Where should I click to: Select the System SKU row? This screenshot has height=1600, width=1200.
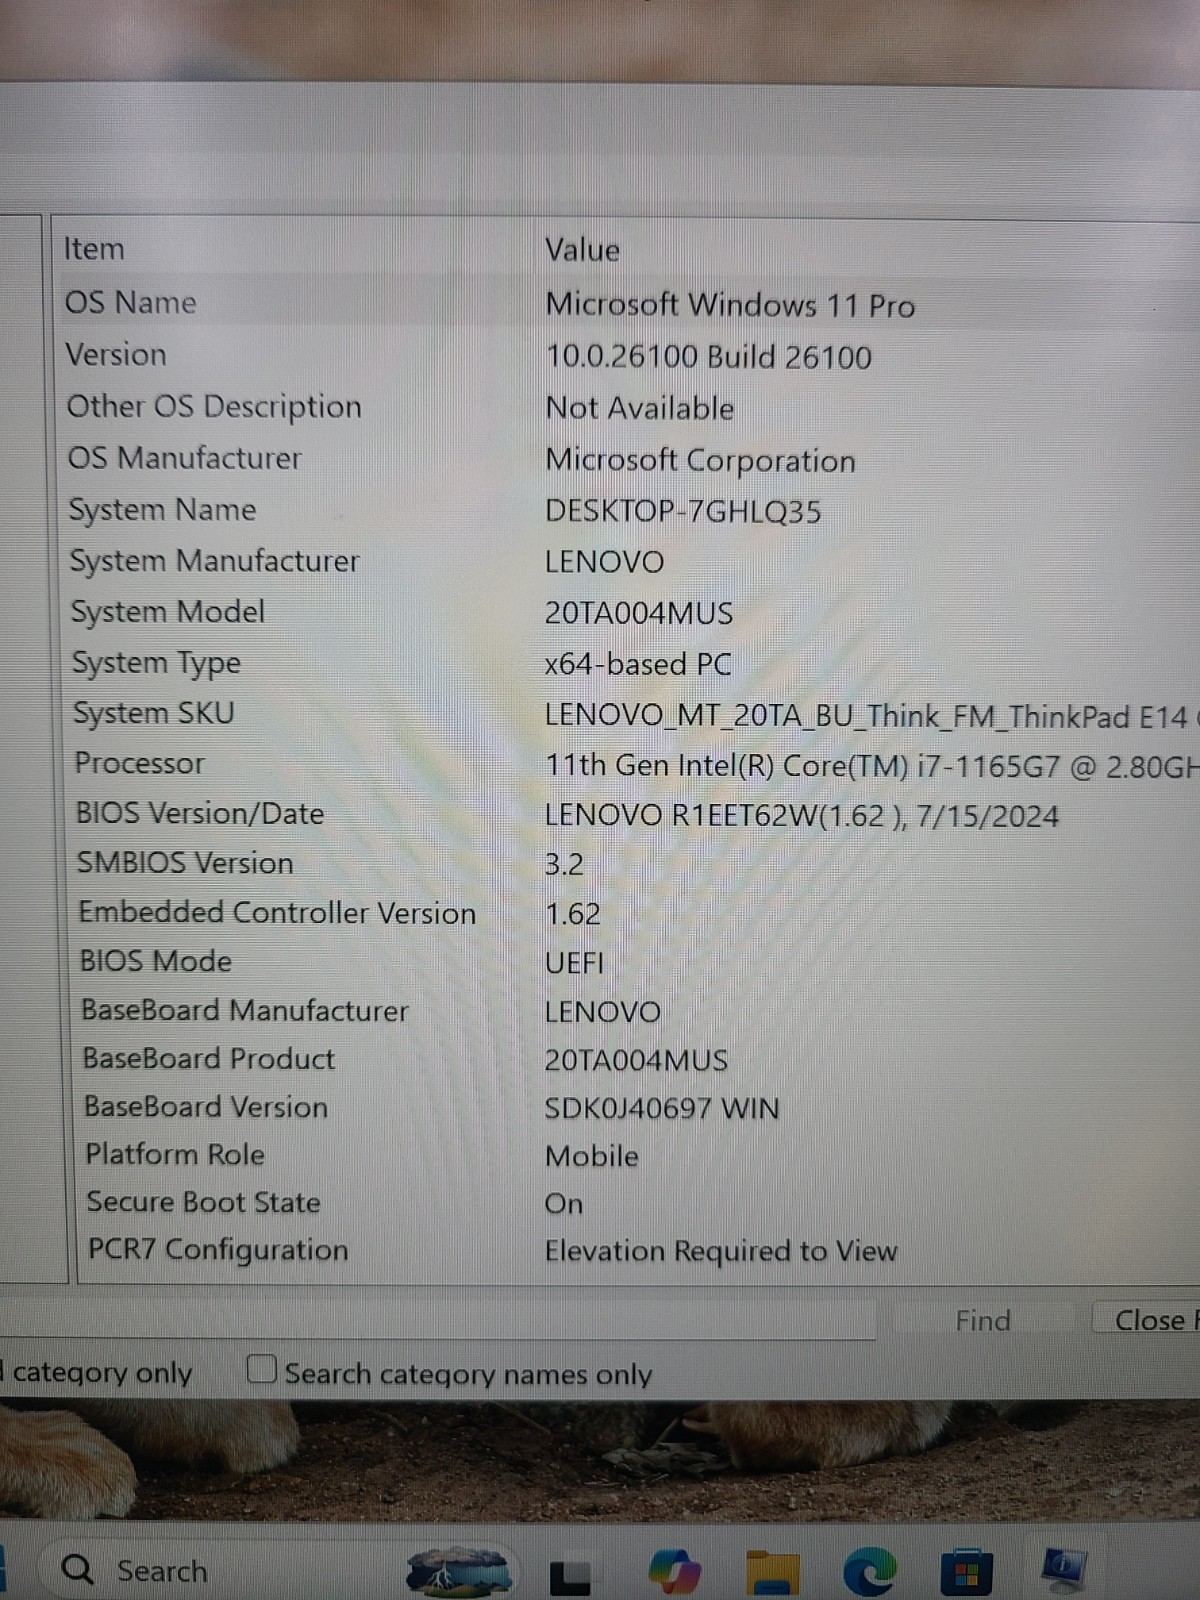[x=630, y=714]
